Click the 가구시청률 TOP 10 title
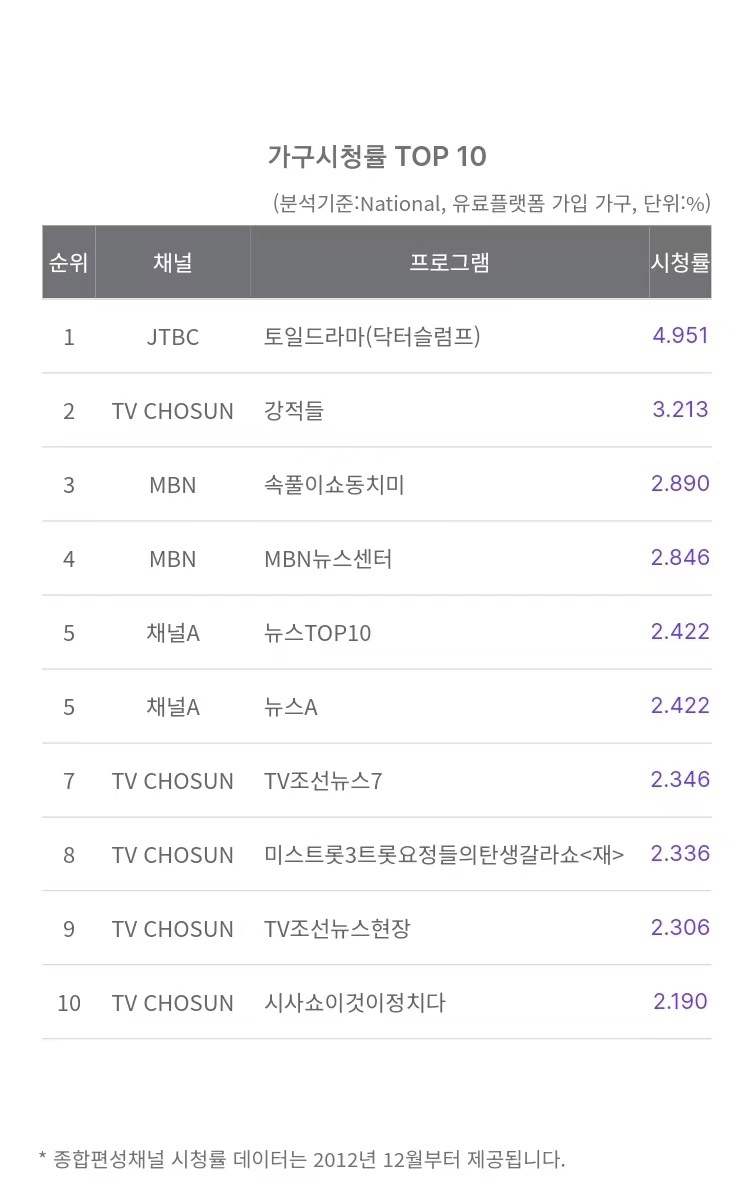This screenshot has width=751, height=1179. tap(377, 156)
